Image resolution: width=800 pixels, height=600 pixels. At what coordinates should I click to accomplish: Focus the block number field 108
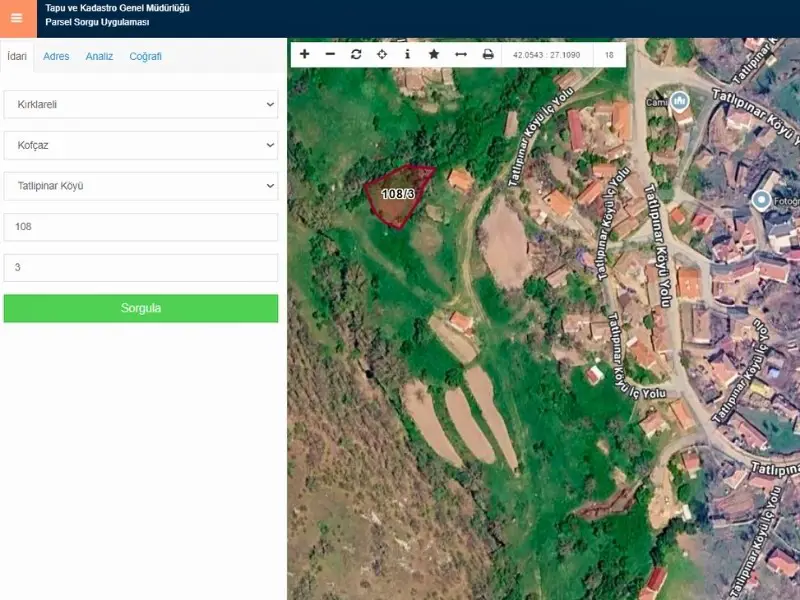141,227
